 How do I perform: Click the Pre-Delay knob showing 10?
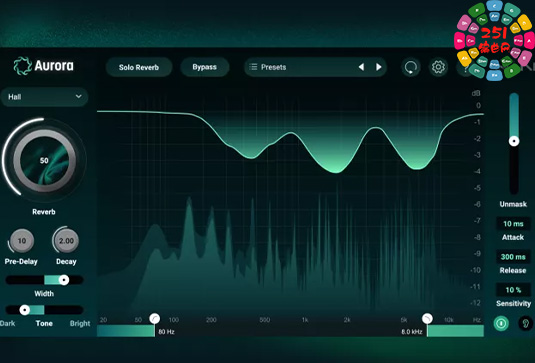tap(21, 241)
